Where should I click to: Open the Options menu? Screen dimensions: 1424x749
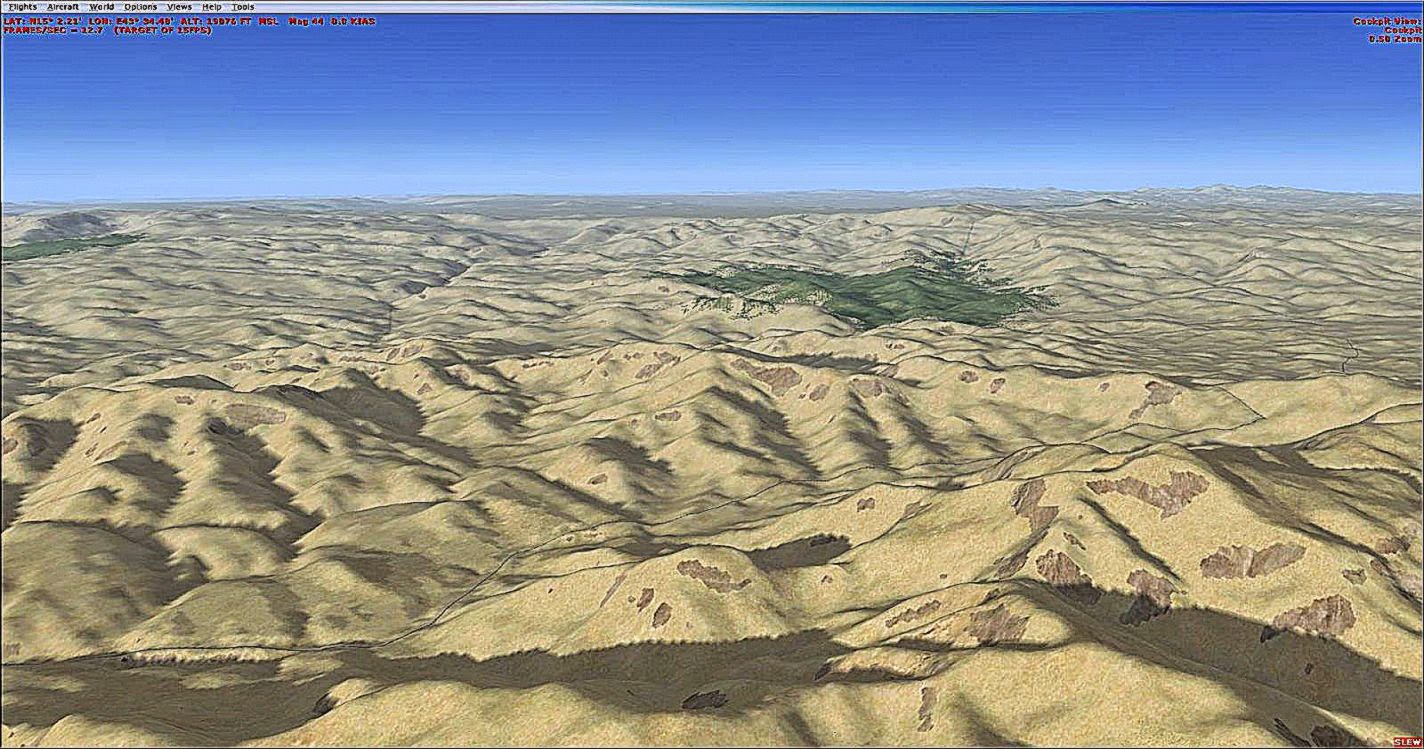tap(140, 5)
